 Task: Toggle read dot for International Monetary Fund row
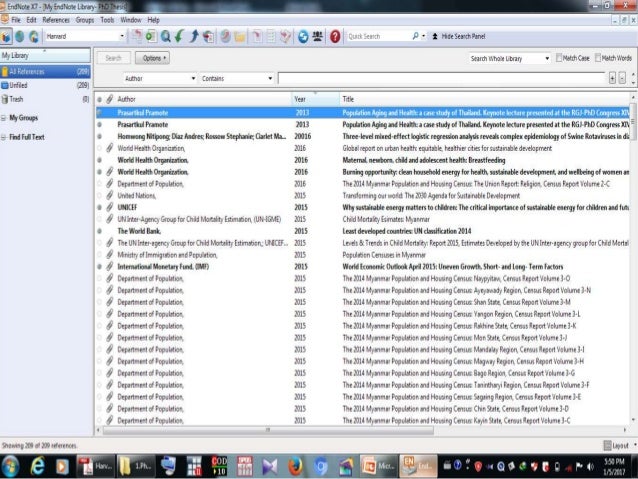pos(99,267)
